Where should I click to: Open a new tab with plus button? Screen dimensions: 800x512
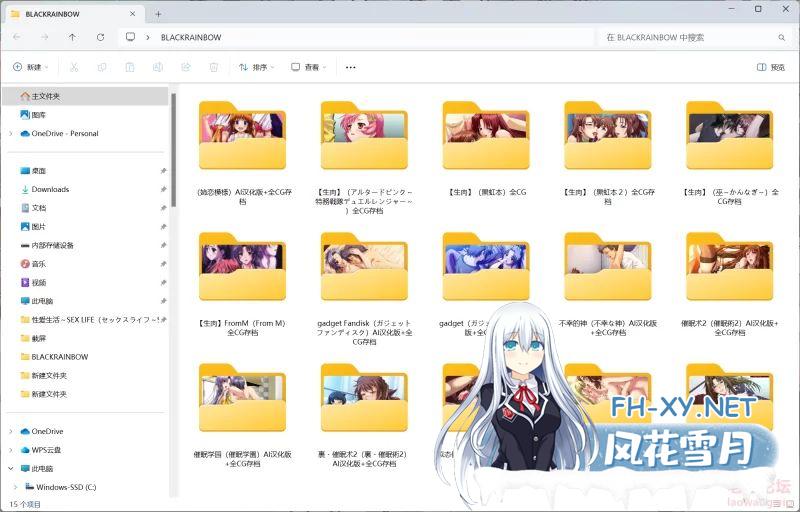click(158, 14)
